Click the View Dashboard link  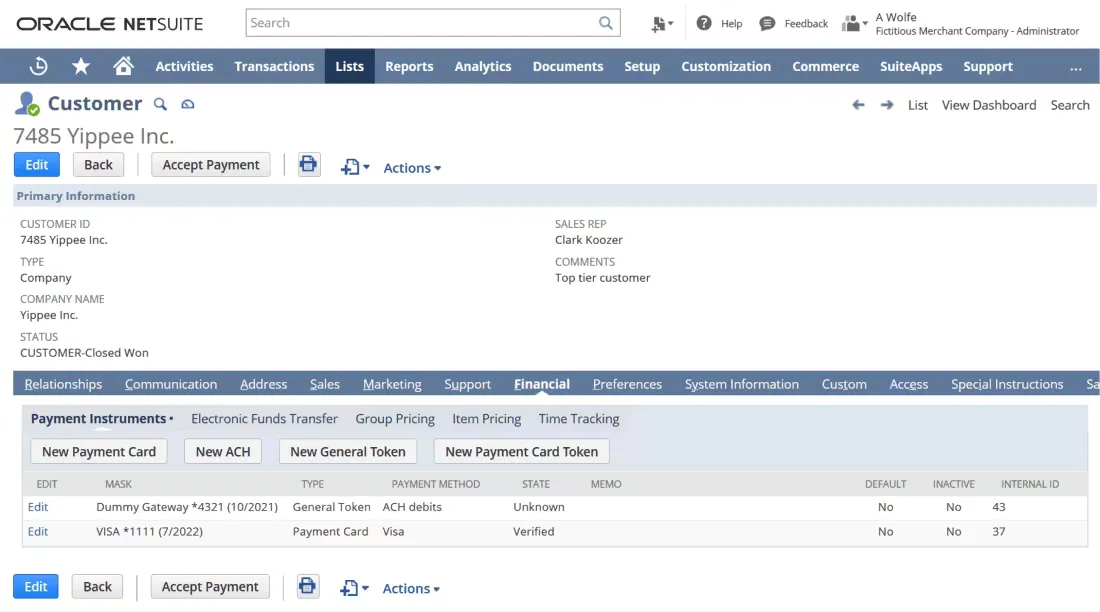[x=988, y=105]
